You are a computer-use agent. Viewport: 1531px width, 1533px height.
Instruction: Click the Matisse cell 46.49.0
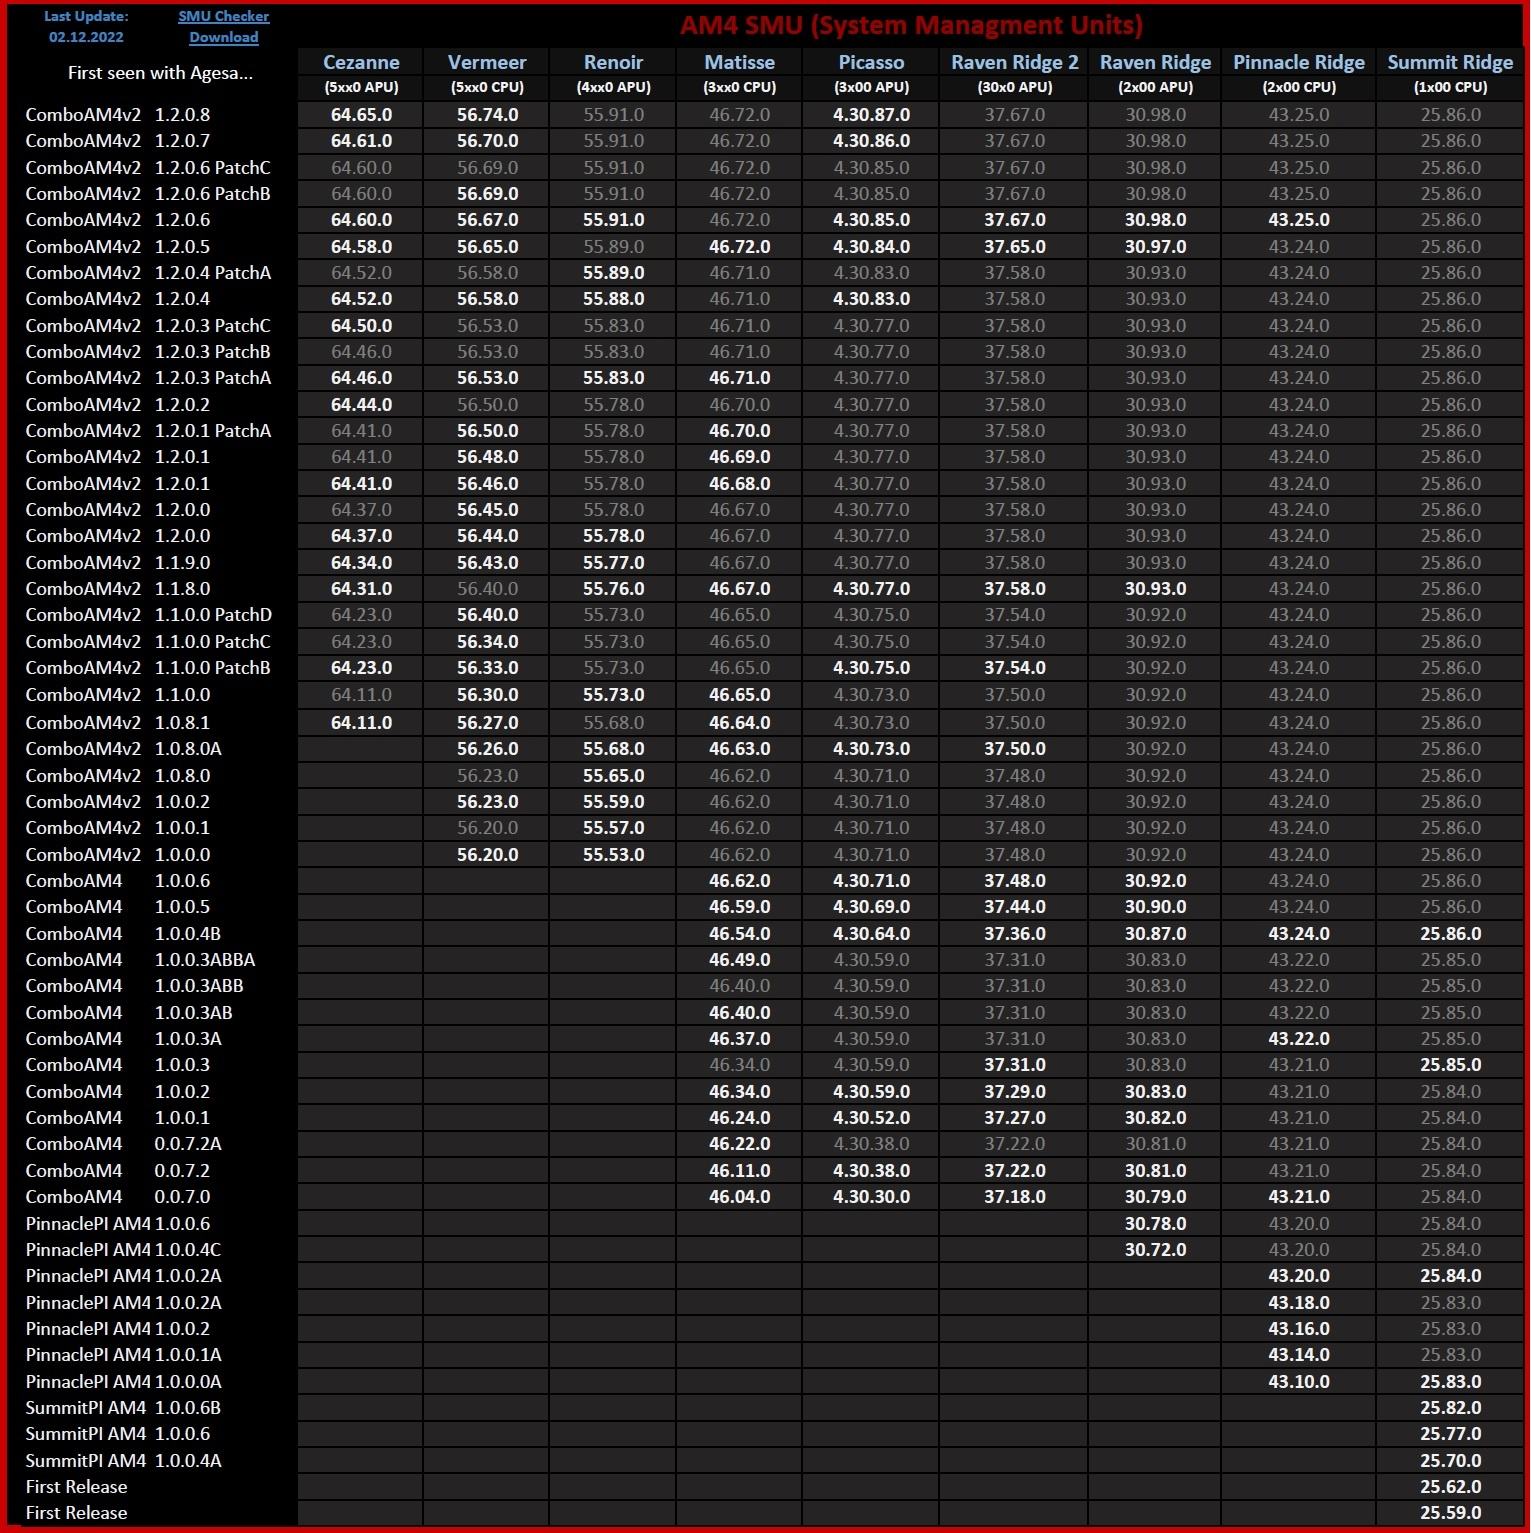tap(739, 959)
